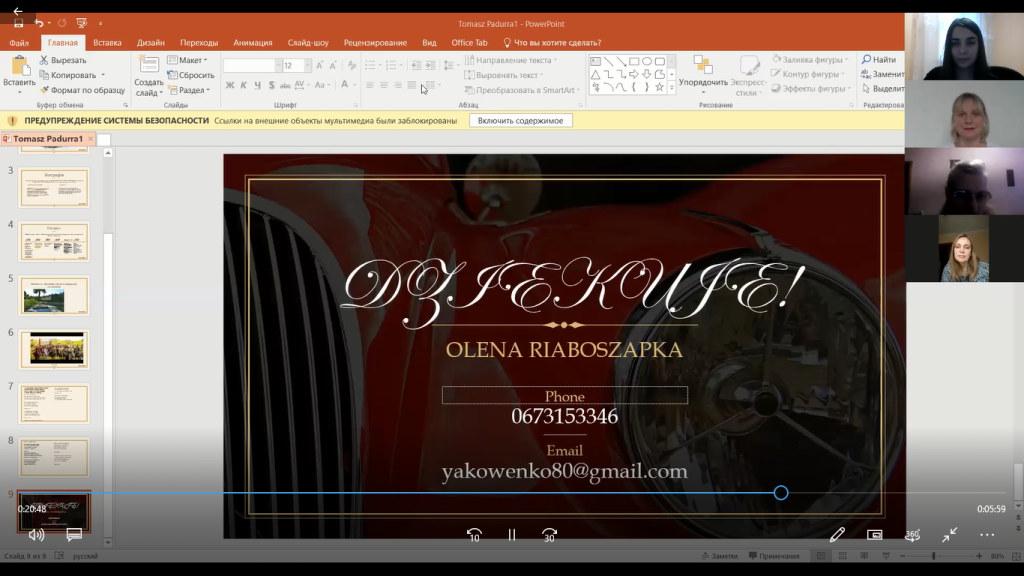The width and height of the screenshot is (1024, 576).
Task: Open the Office Tab ribbon tab
Action: tap(469, 42)
